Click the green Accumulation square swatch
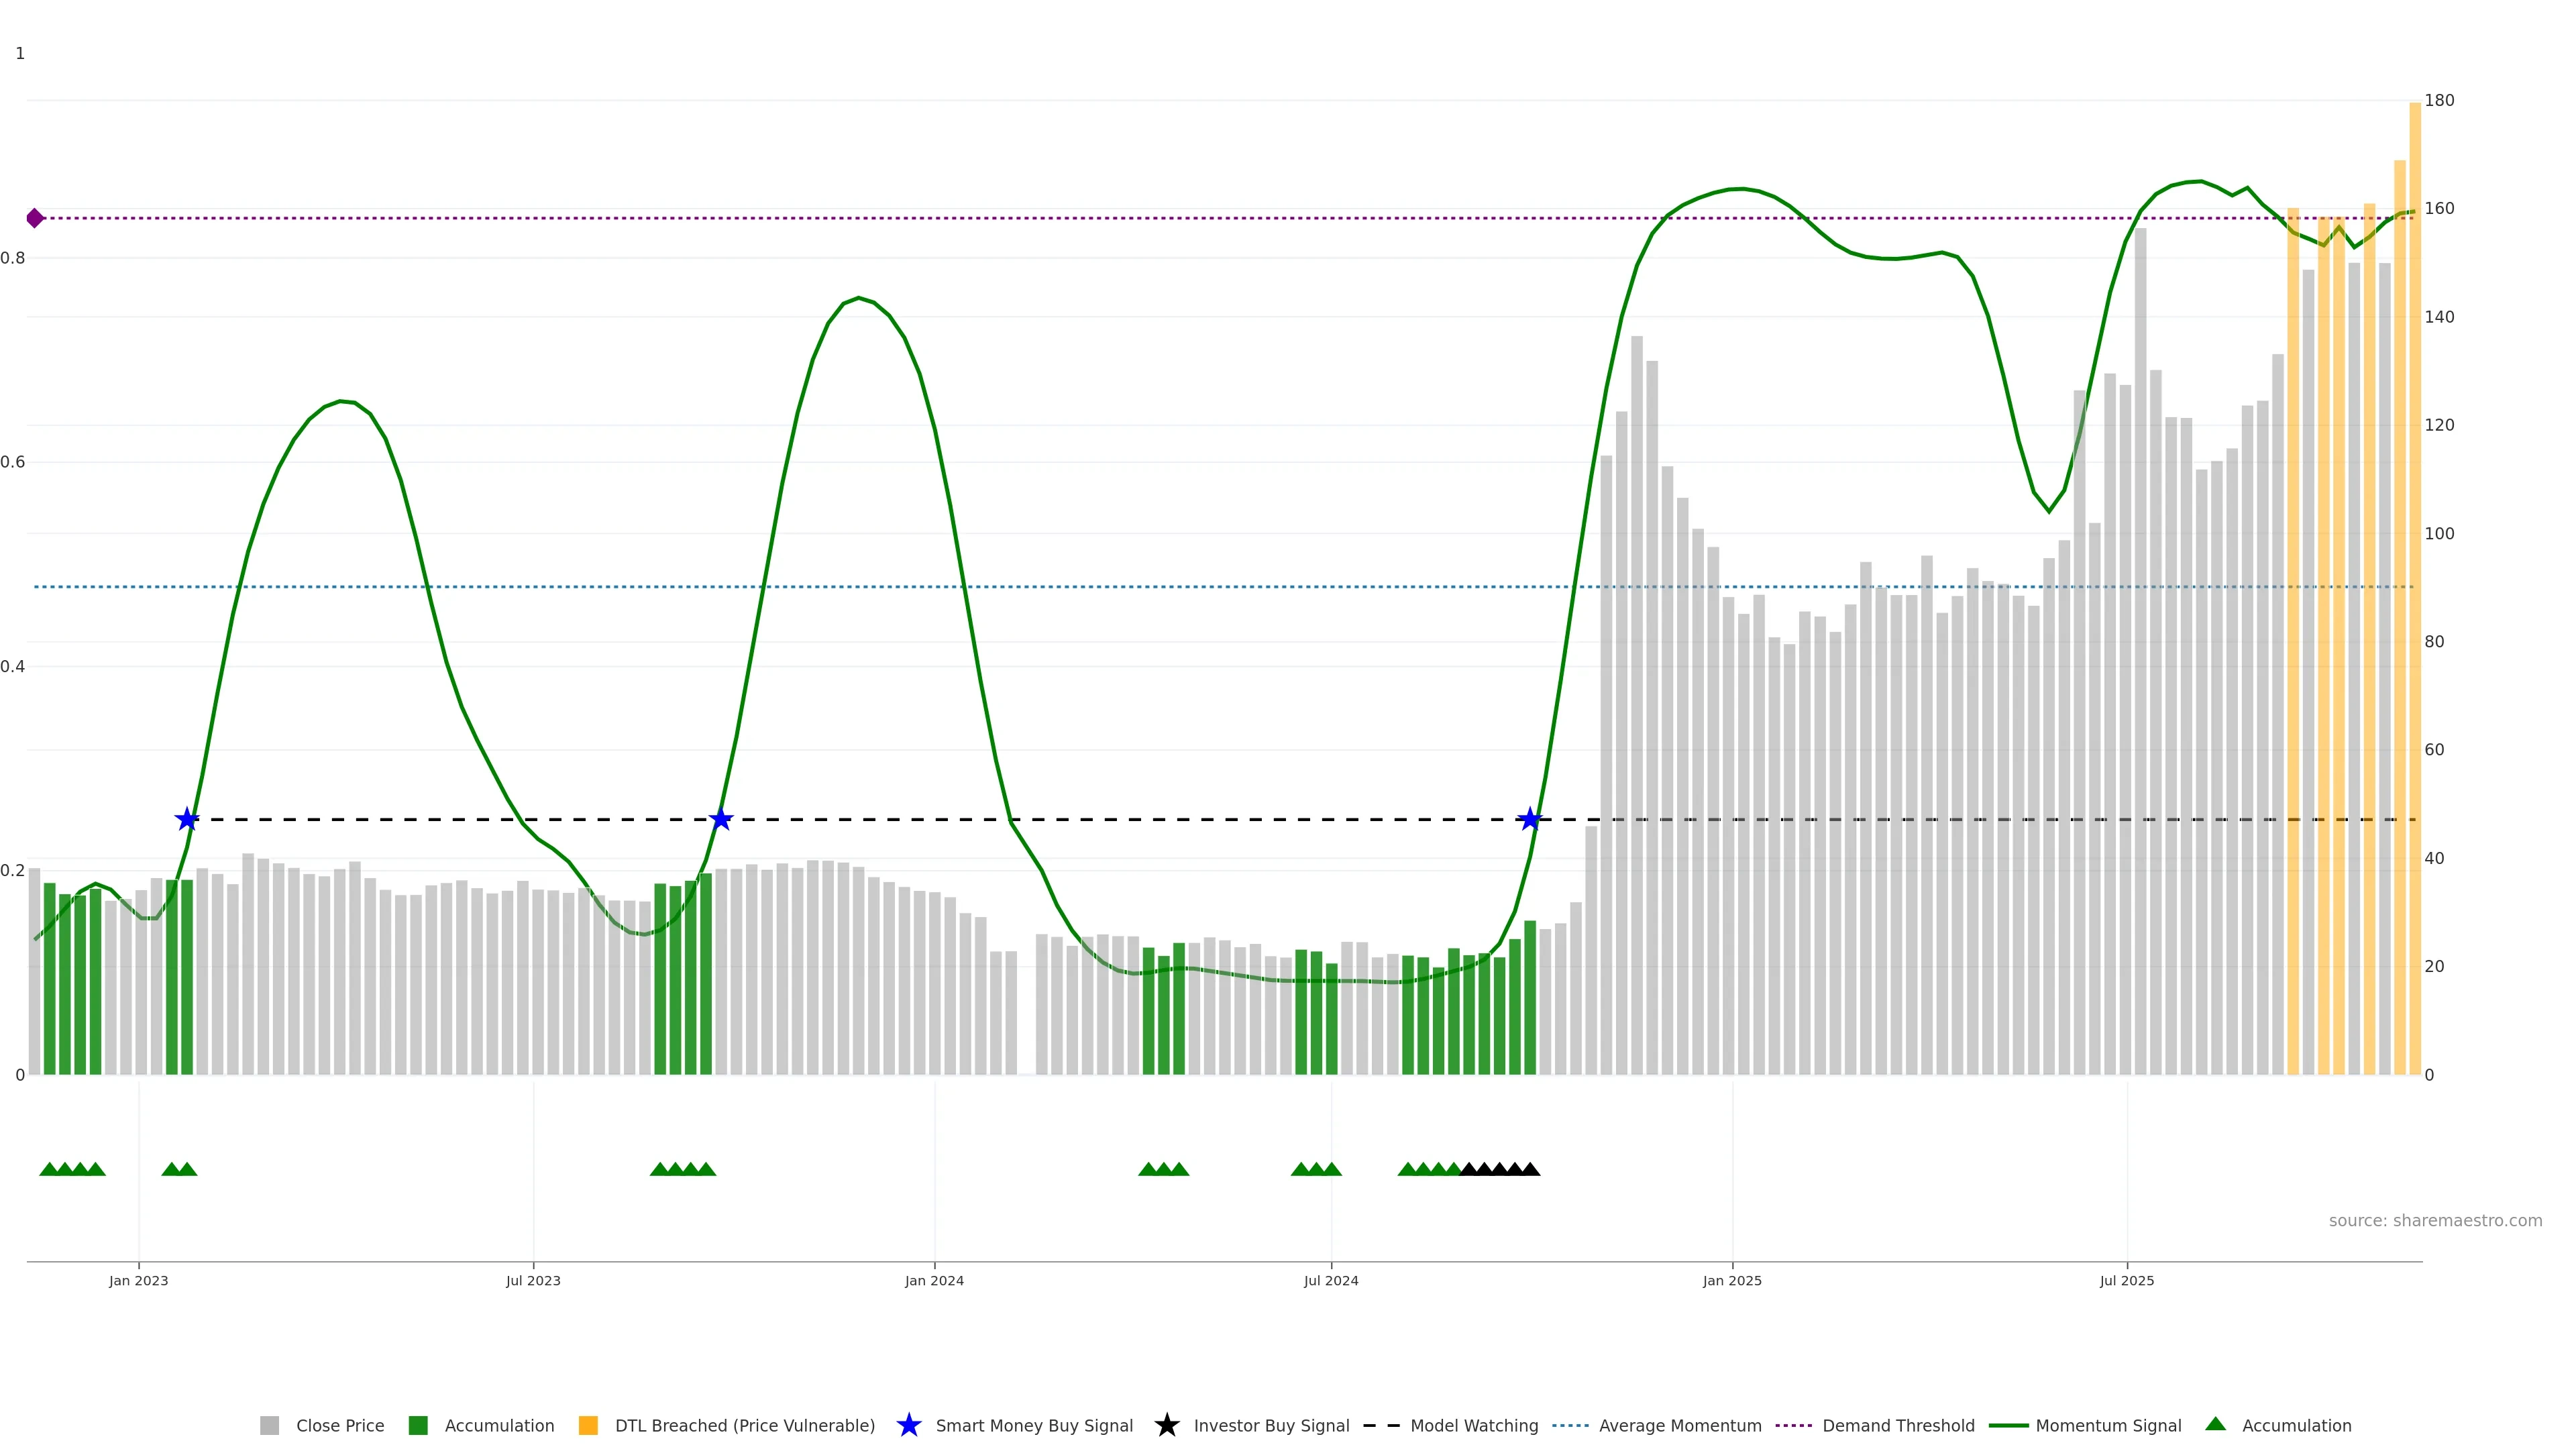Screen dimensions: 2576x1449 pyautogui.click(x=418, y=1425)
